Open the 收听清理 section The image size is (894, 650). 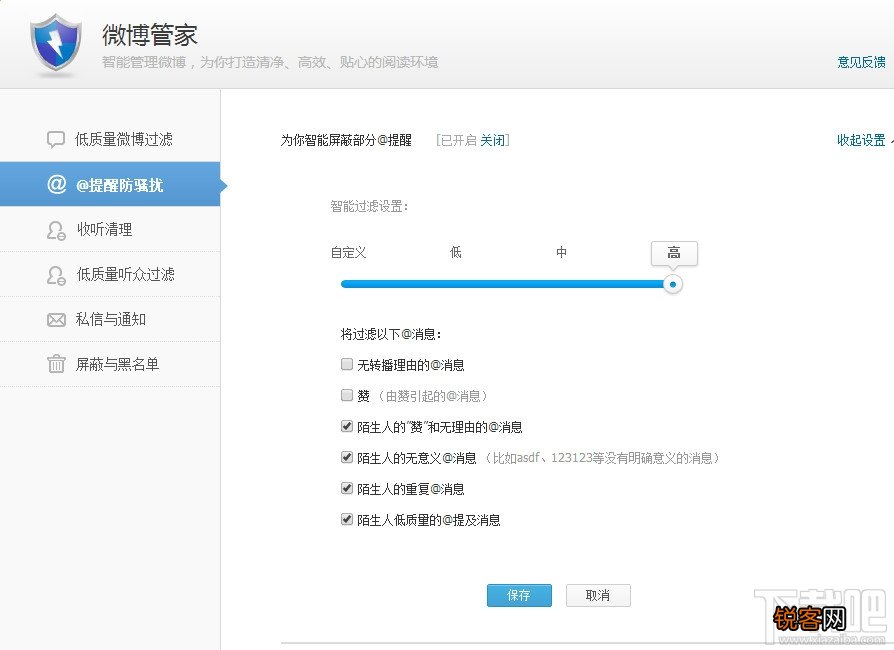point(110,229)
